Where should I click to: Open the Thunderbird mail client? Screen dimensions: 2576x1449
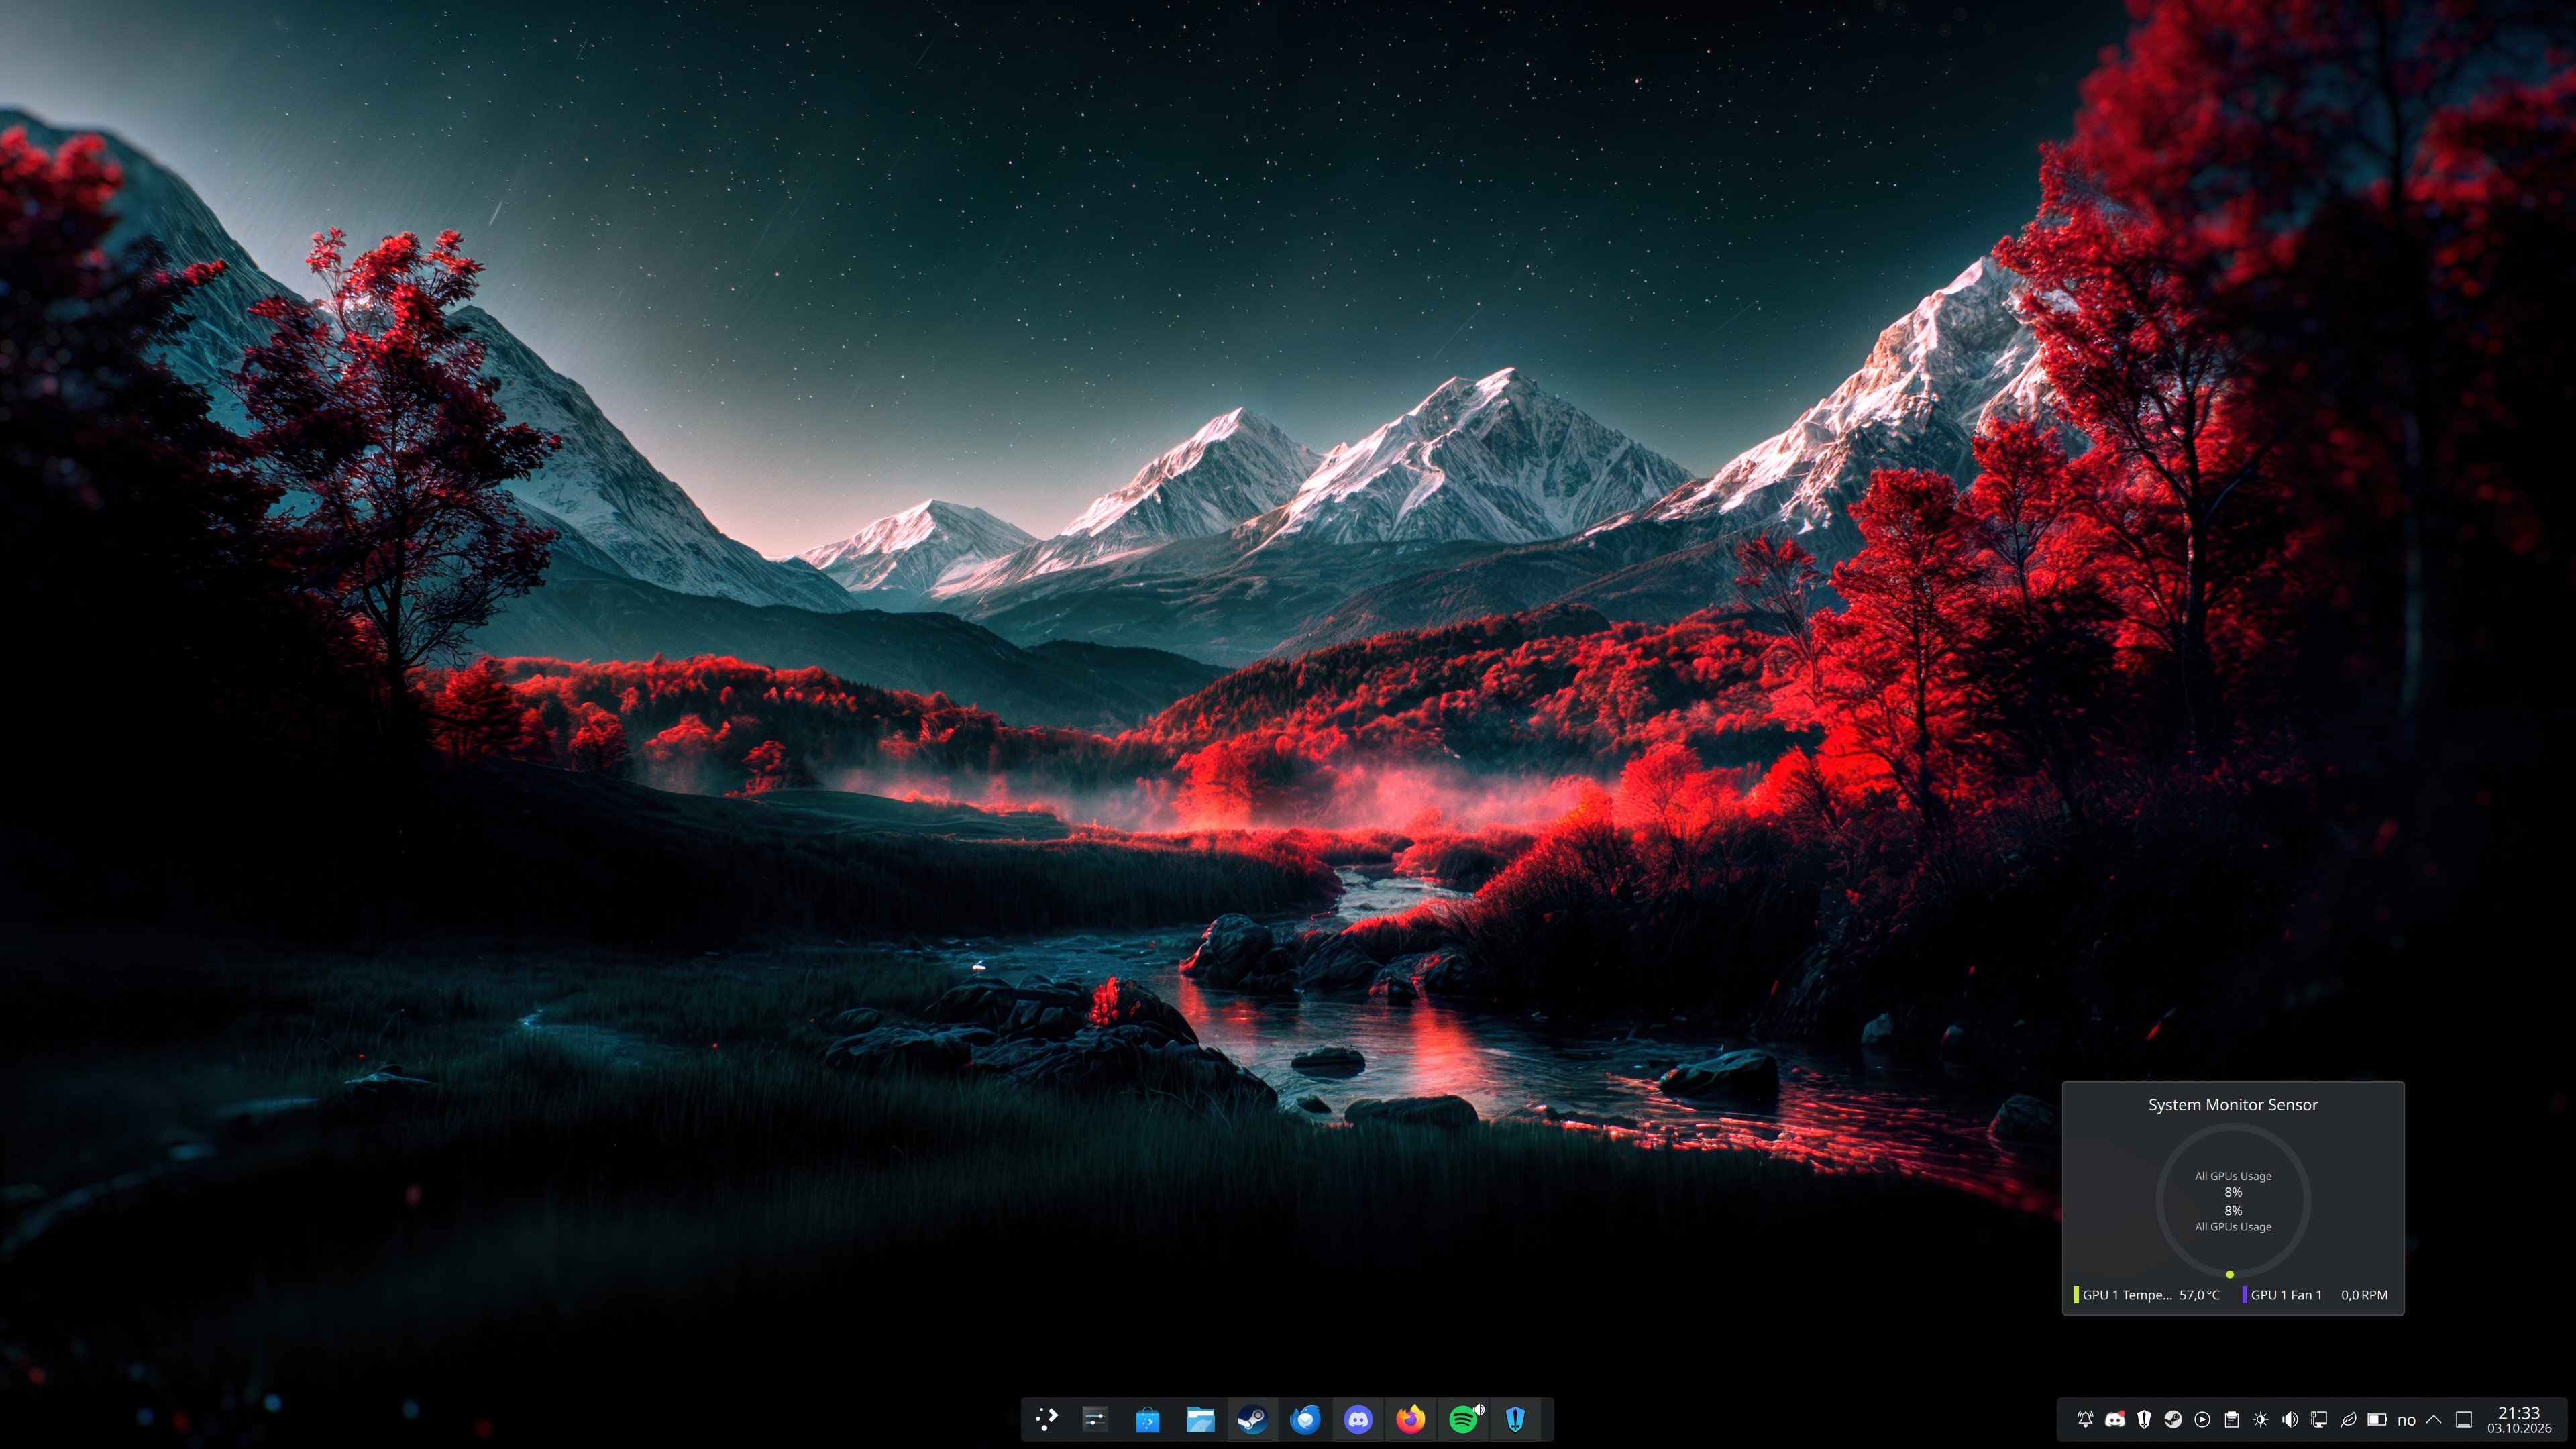tap(1305, 1419)
